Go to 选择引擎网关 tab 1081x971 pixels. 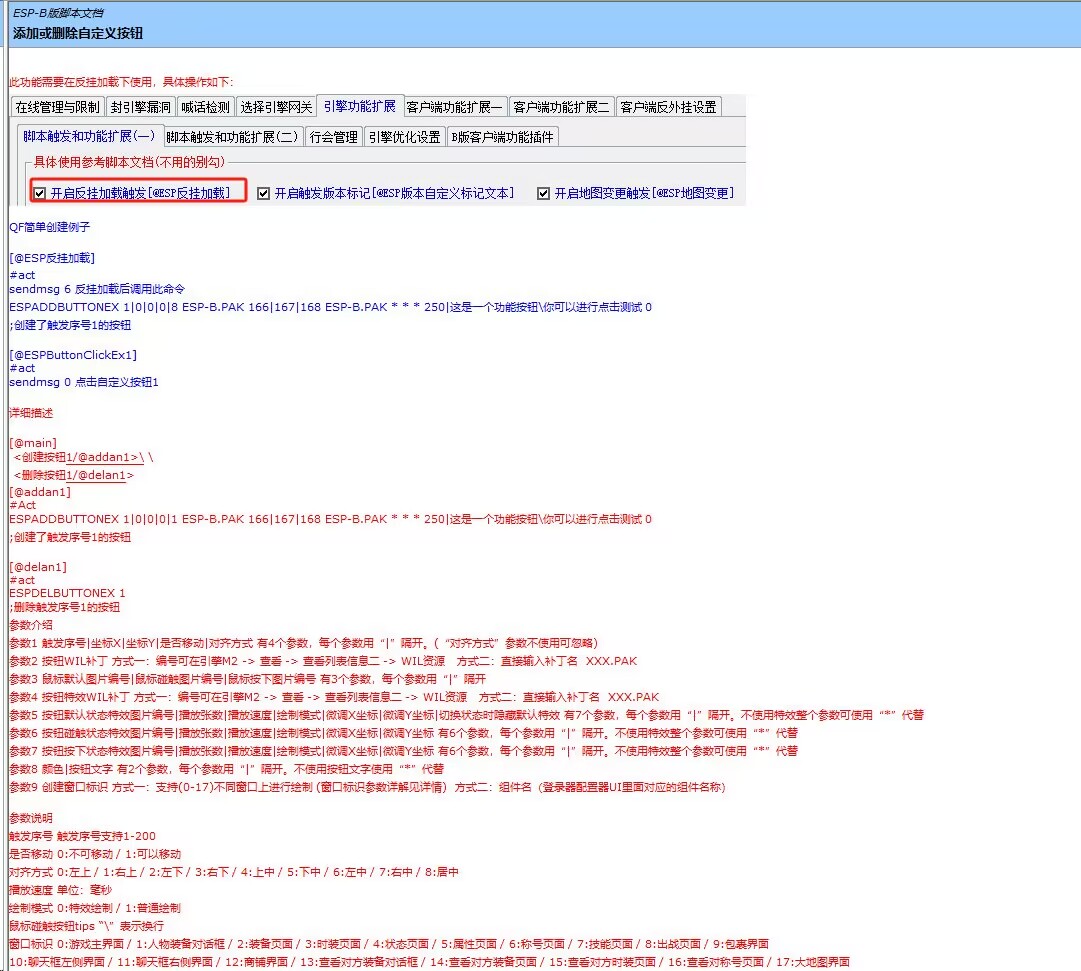277,107
